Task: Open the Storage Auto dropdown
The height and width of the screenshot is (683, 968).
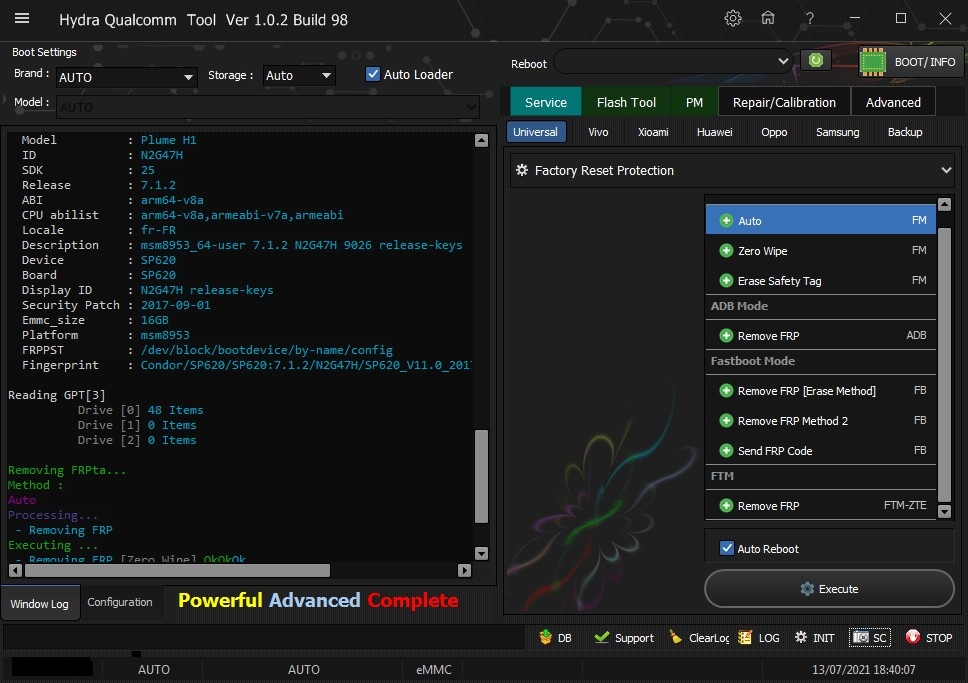Action: (299, 75)
